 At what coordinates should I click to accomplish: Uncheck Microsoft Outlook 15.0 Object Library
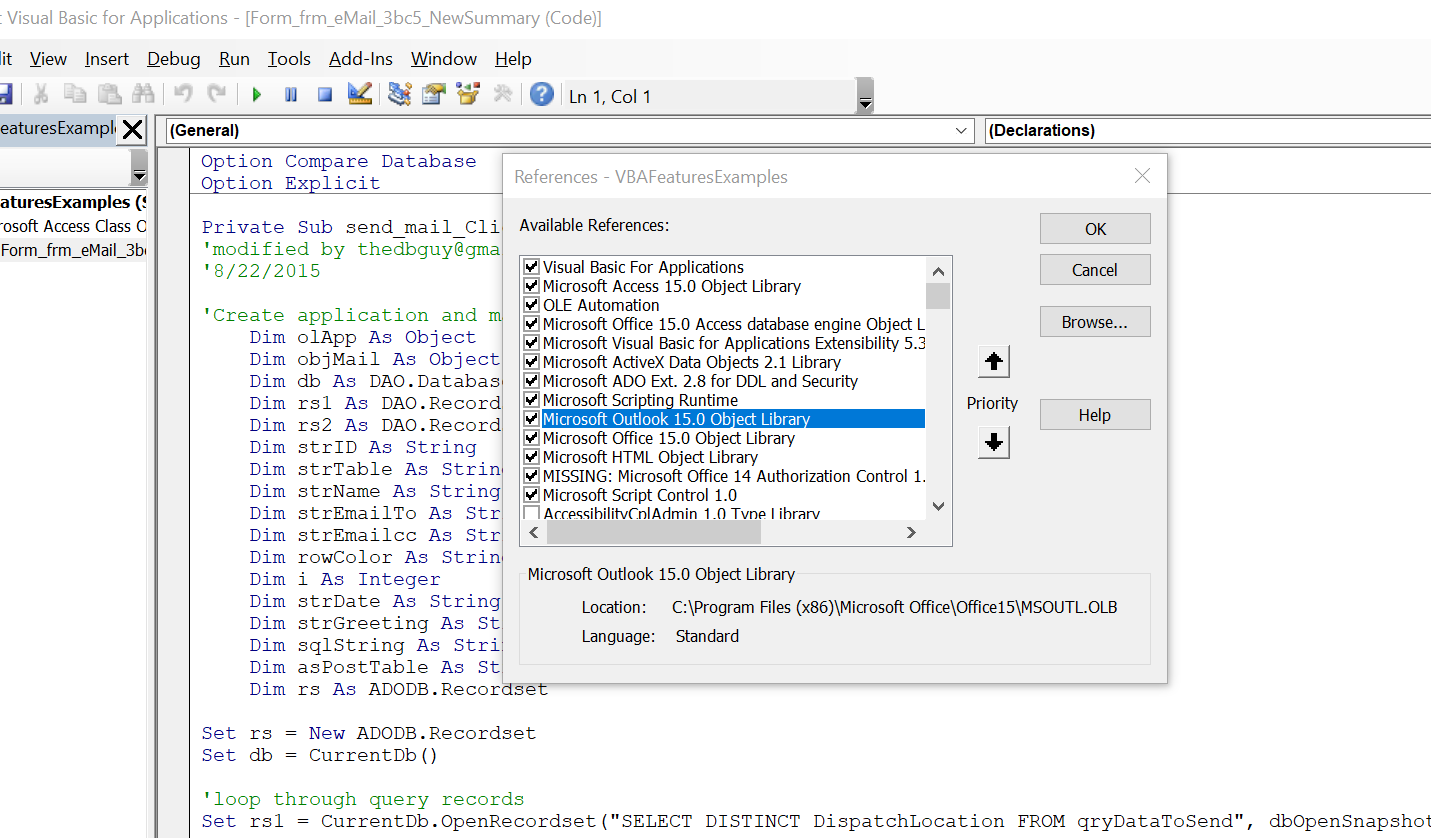point(531,419)
